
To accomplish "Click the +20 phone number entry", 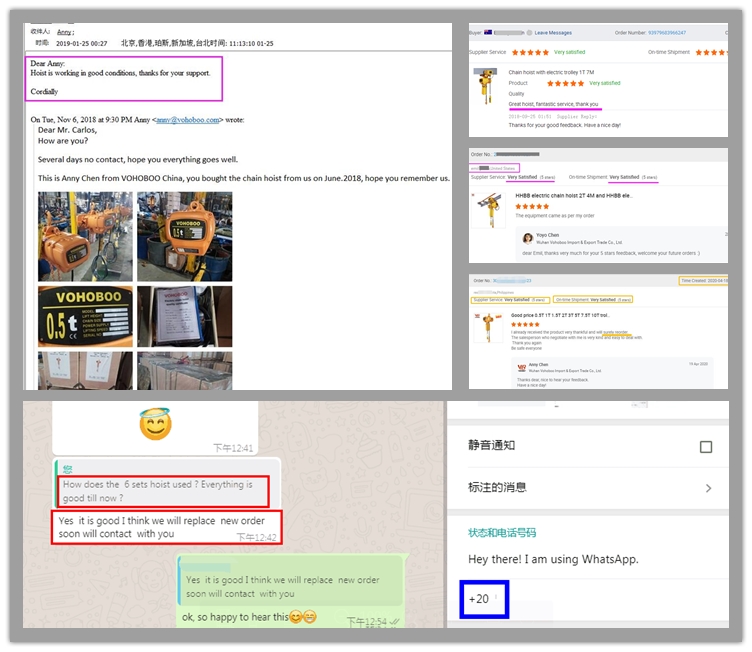I will pos(484,598).
